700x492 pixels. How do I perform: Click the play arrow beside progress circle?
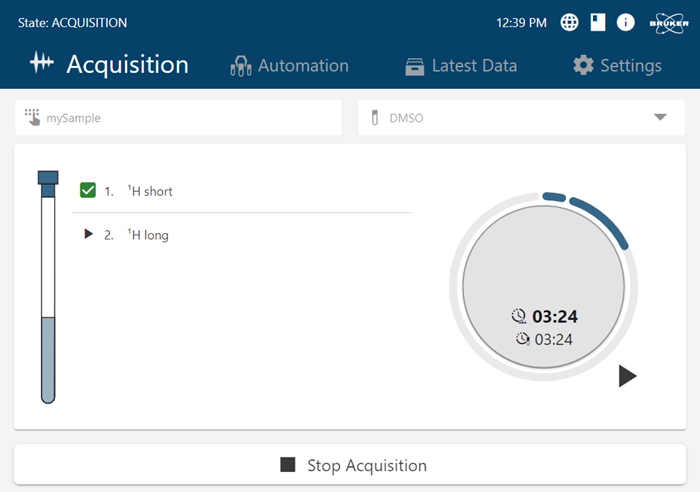627,376
